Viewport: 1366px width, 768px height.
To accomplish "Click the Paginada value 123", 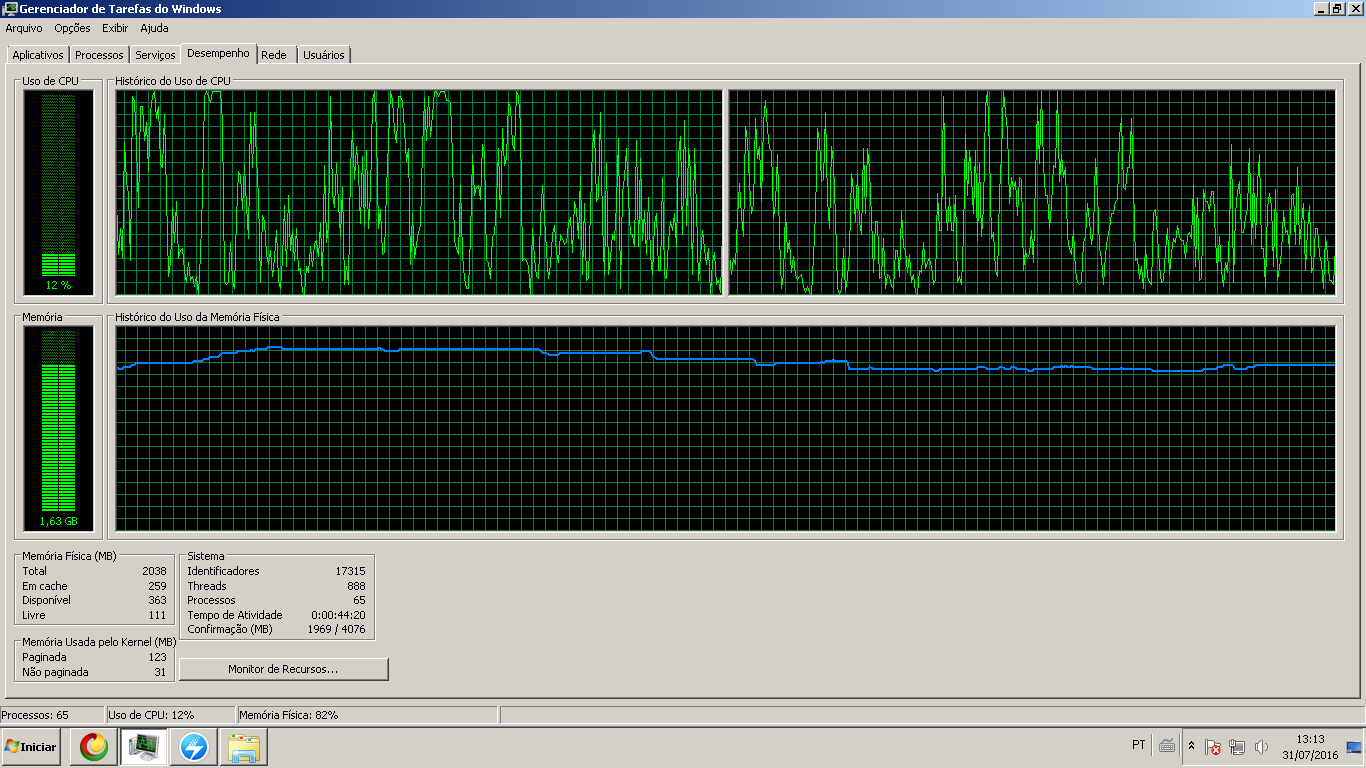I will [157, 657].
